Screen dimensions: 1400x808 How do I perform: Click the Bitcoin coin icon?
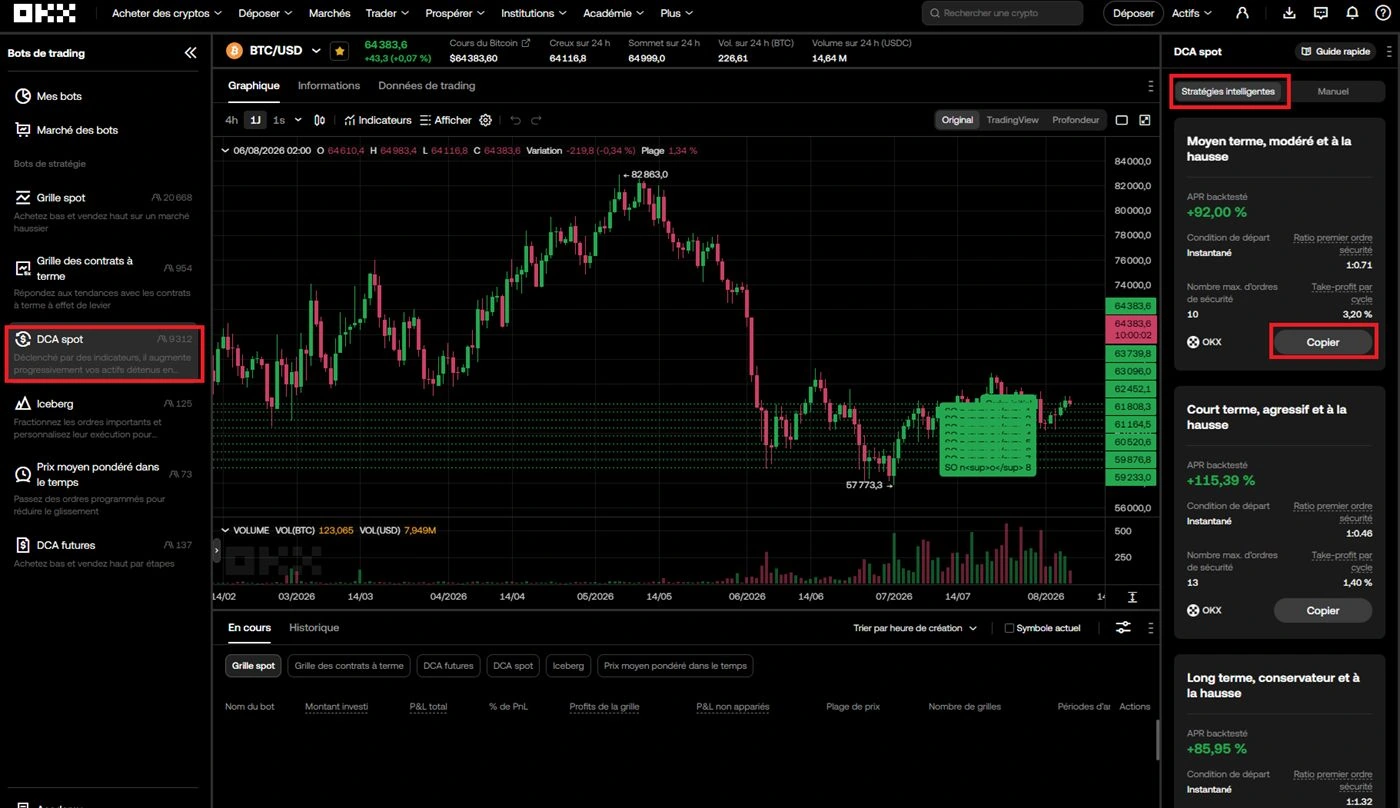click(235, 51)
